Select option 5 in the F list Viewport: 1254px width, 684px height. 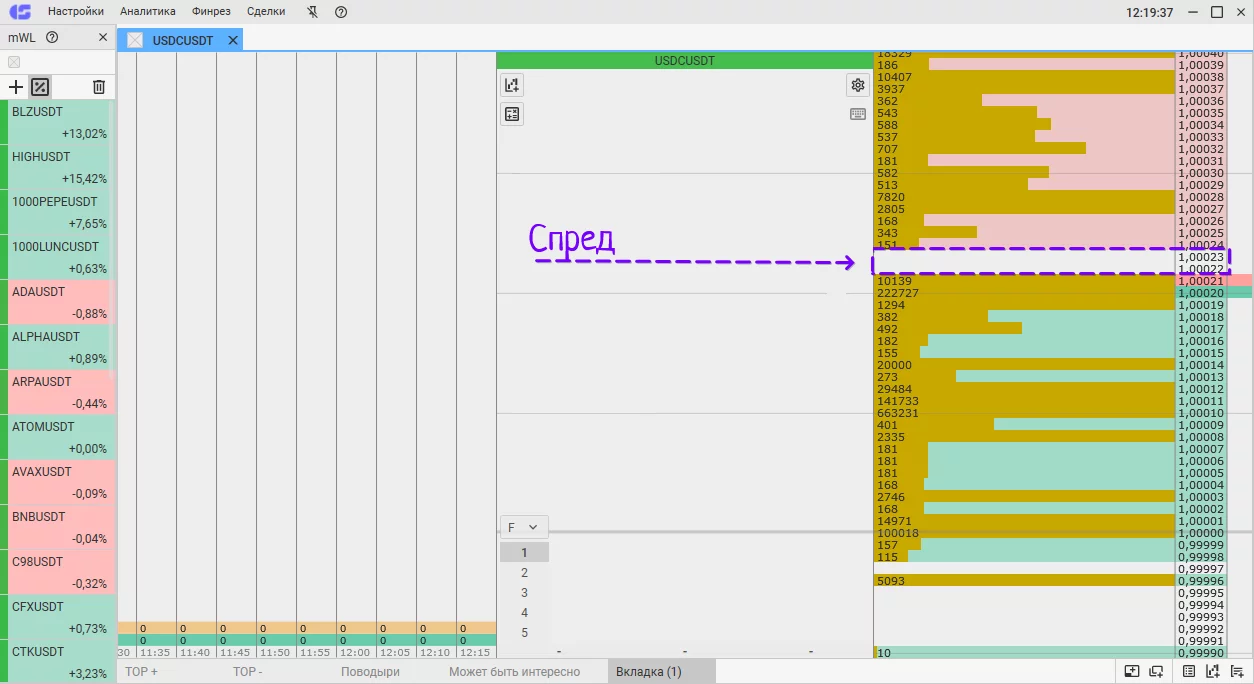click(x=524, y=633)
